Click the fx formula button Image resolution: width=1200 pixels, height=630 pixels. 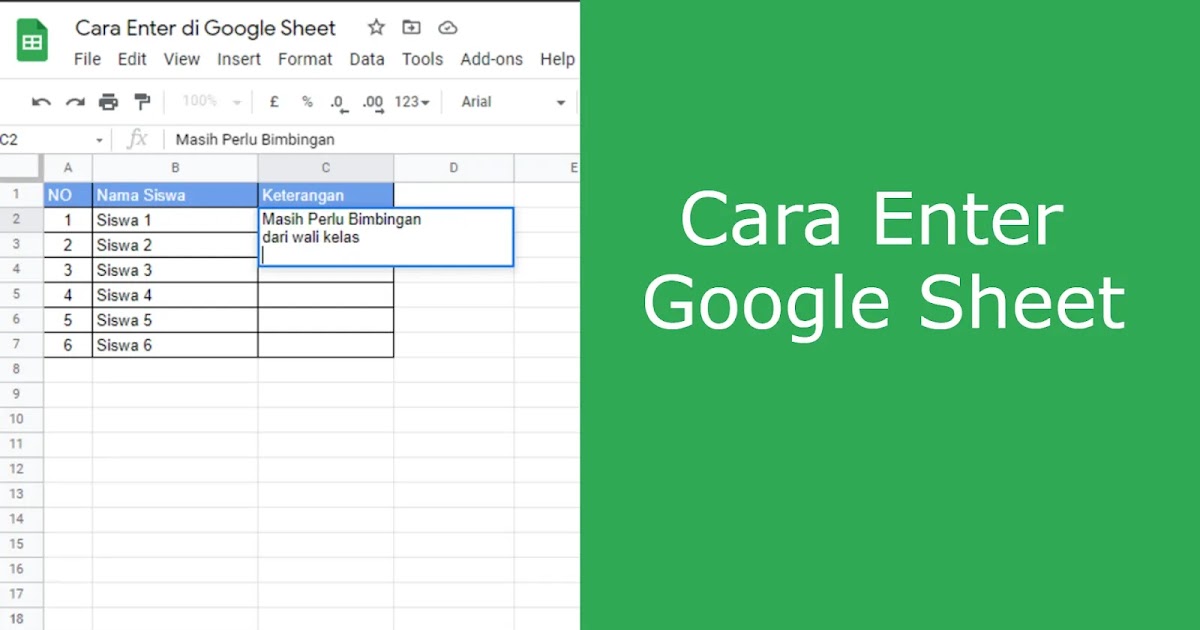(138, 139)
